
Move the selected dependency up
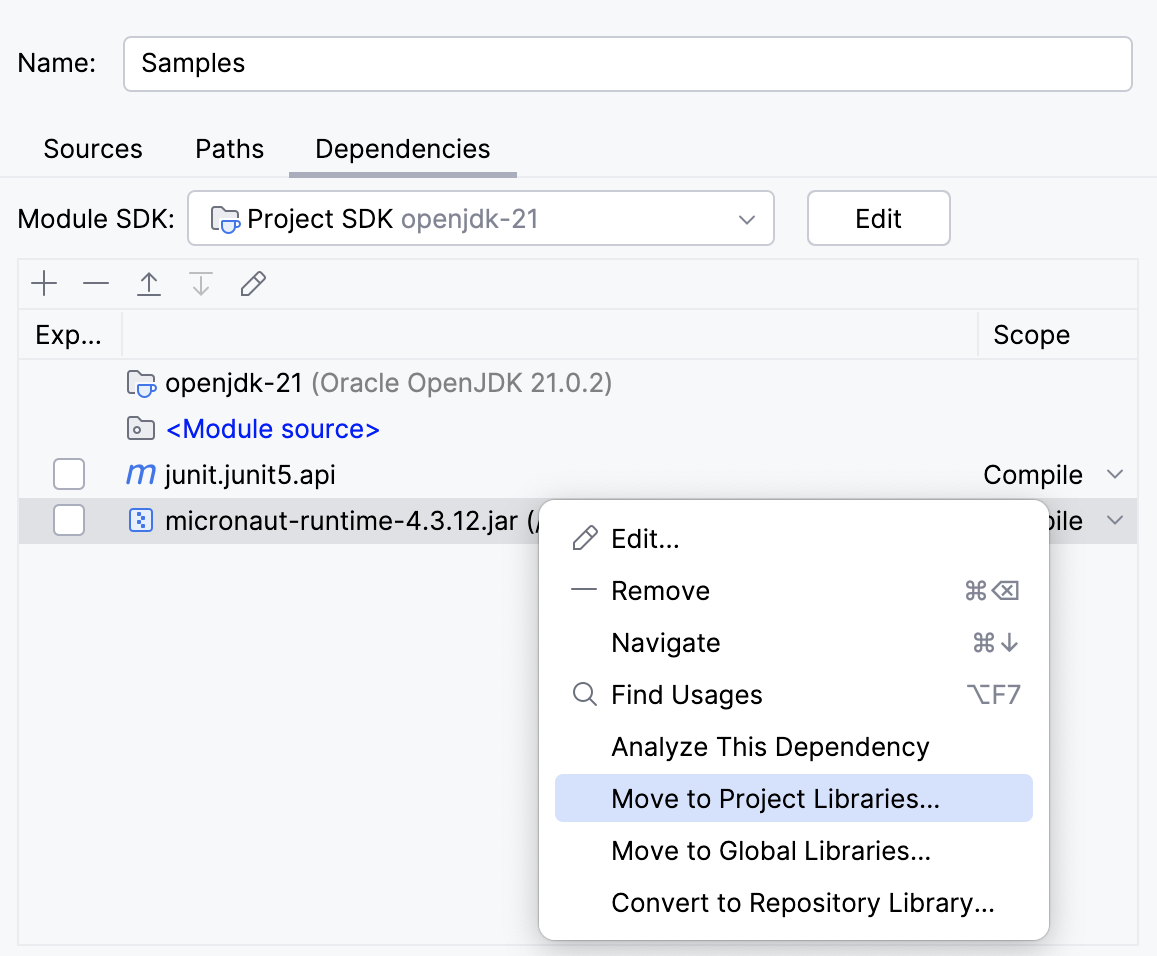(148, 284)
